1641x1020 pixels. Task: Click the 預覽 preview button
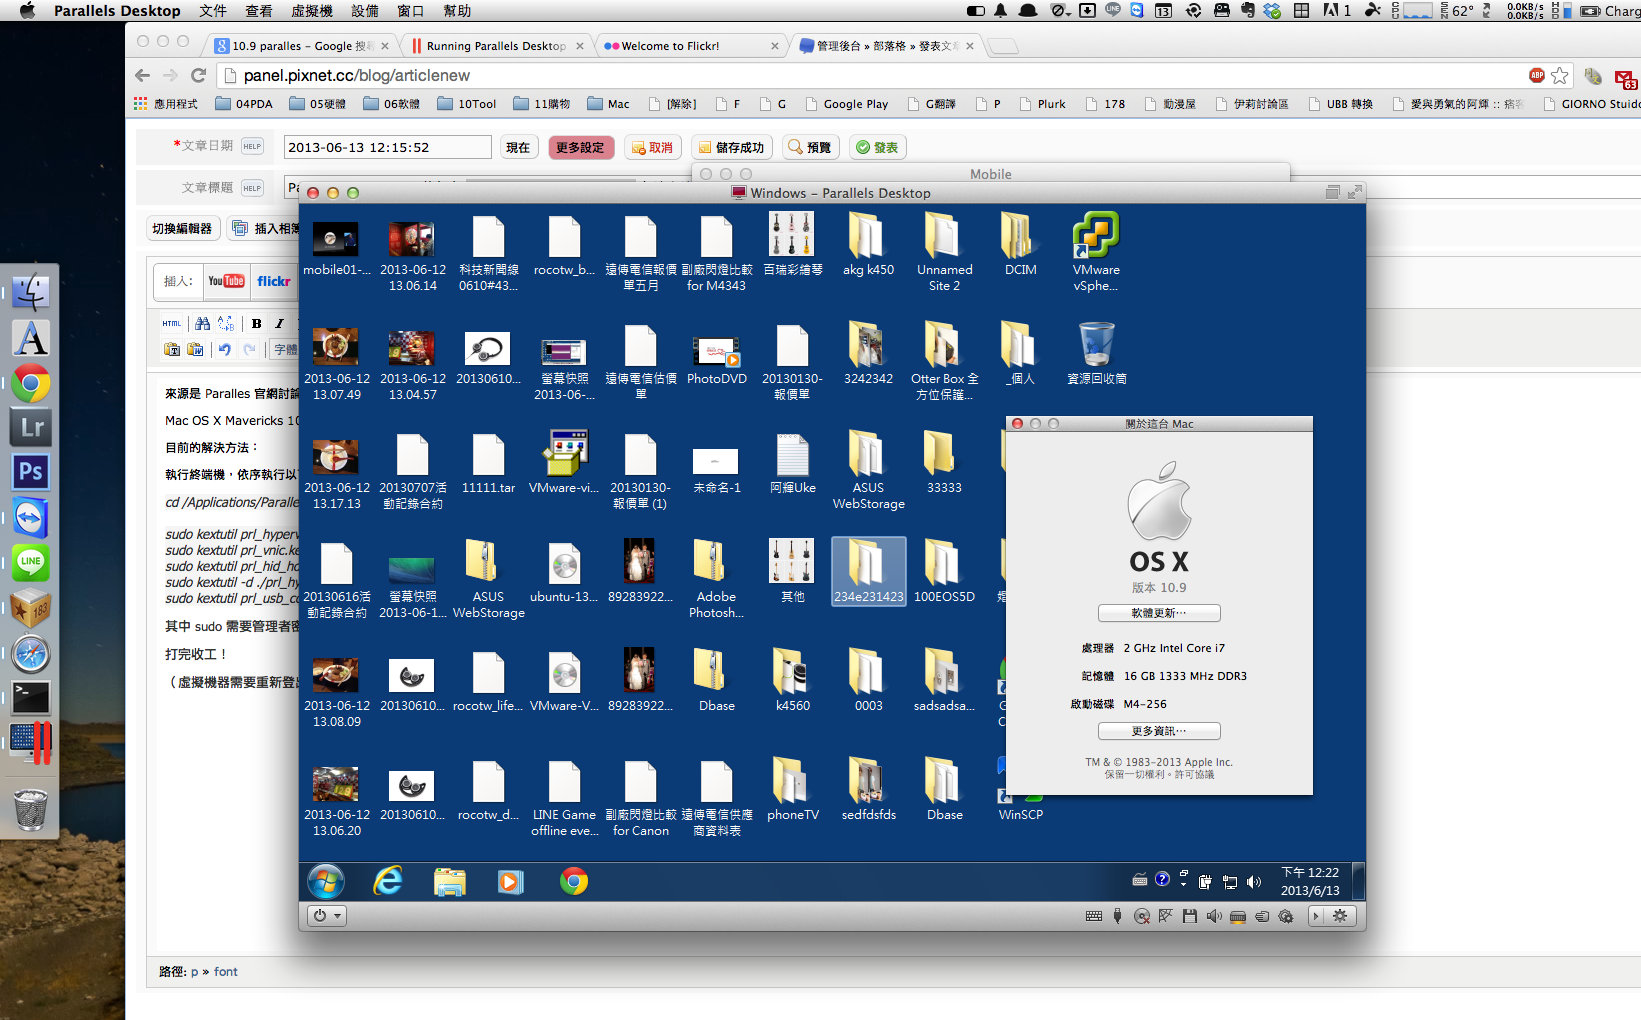point(810,147)
